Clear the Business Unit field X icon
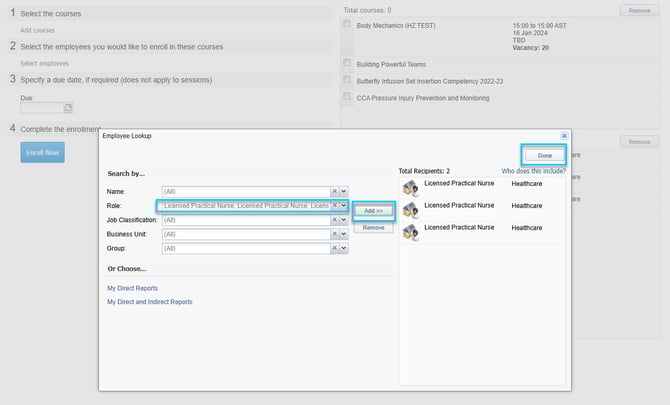670x405 pixels. click(335, 234)
